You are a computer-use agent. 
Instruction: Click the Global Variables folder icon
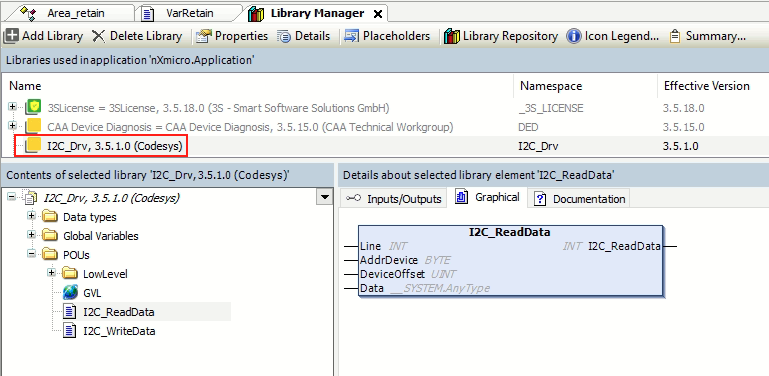pos(50,236)
